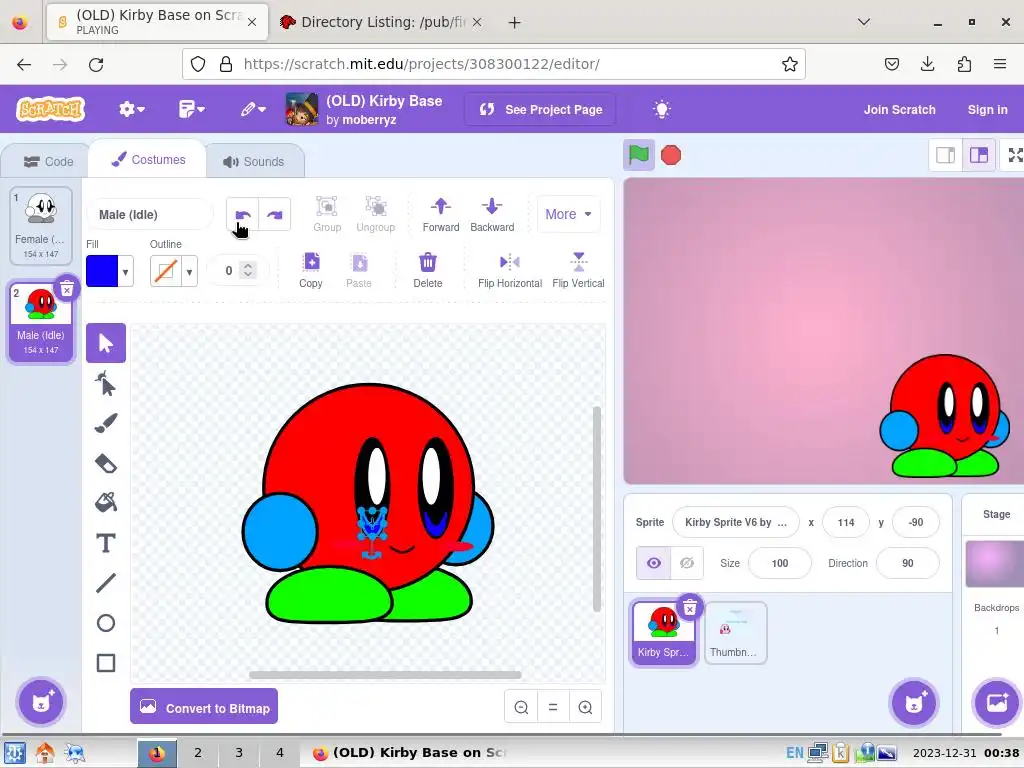The width and height of the screenshot is (1024, 768).
Task: Click the costume name field
Action: [150, 214]
